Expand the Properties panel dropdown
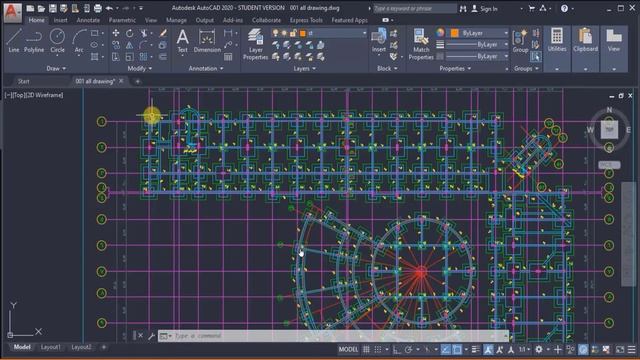Image resolution: width=640 pixels, height=360 pixels. click(455, 69)
